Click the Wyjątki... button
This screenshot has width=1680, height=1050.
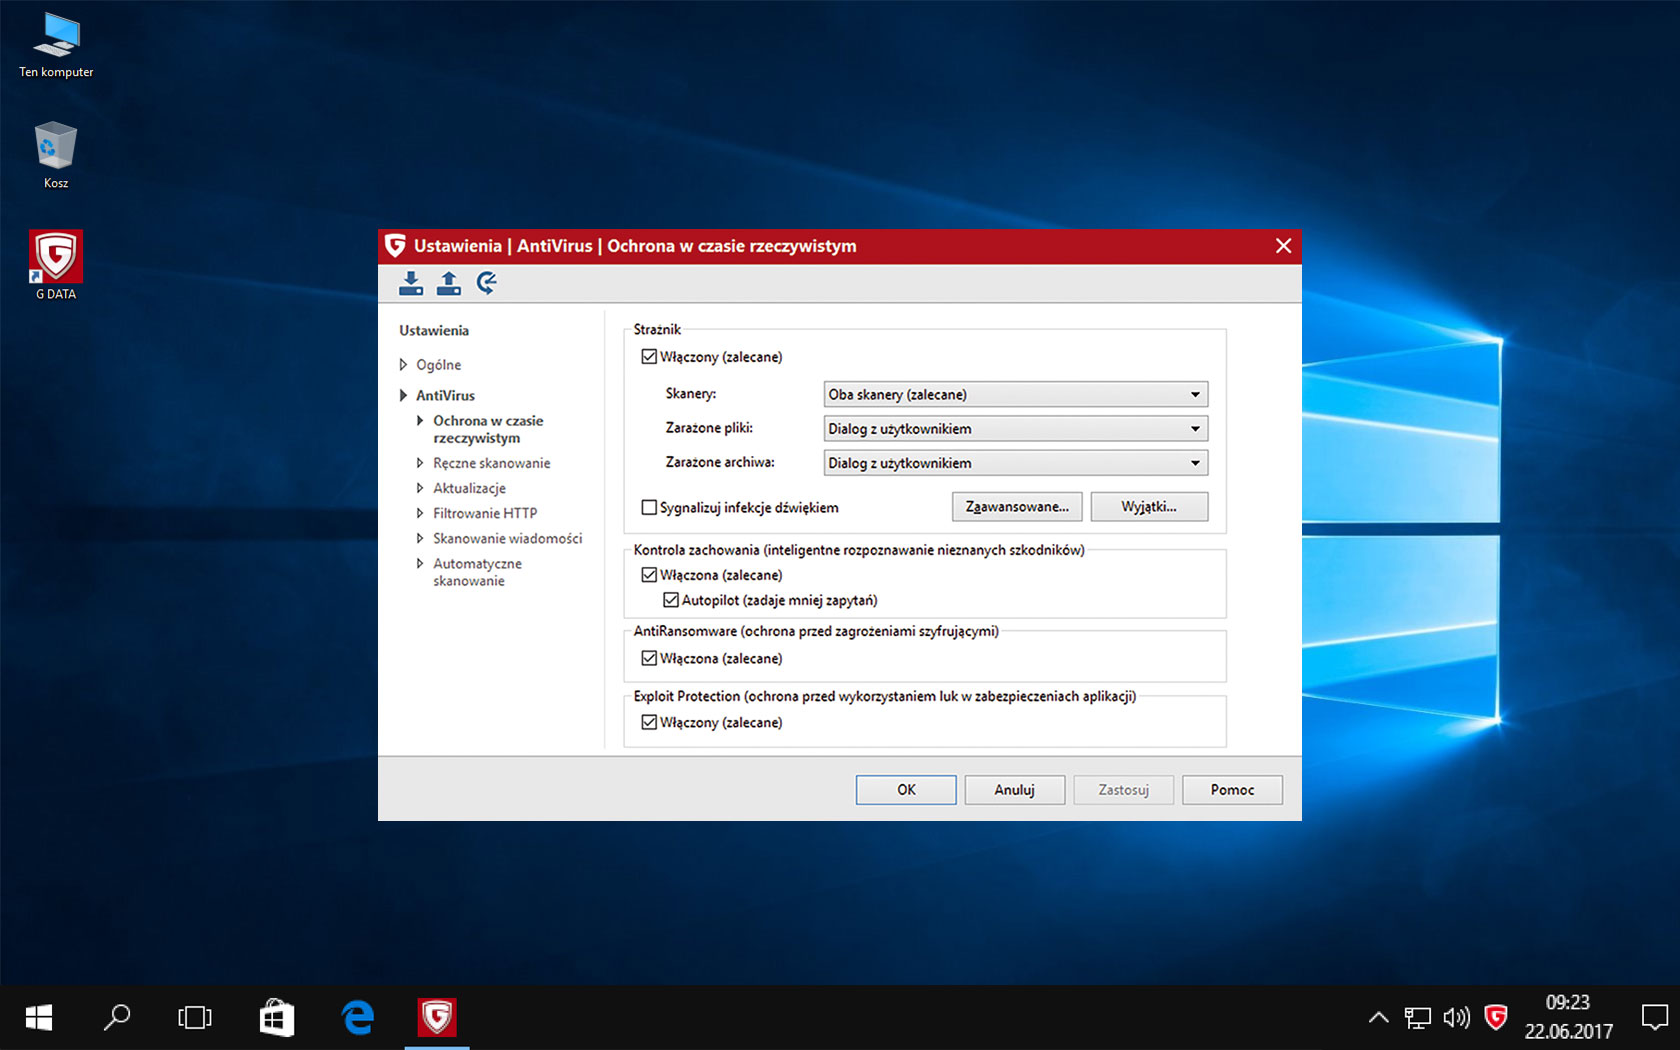pos(1149,507)
